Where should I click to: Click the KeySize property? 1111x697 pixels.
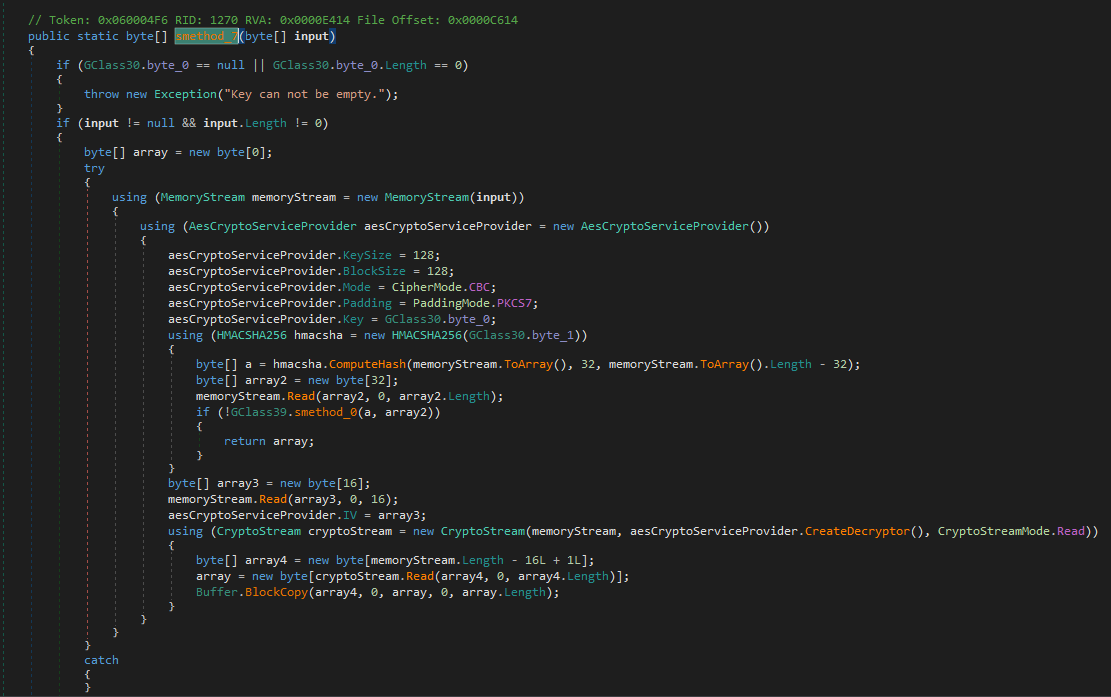point(367,255)
